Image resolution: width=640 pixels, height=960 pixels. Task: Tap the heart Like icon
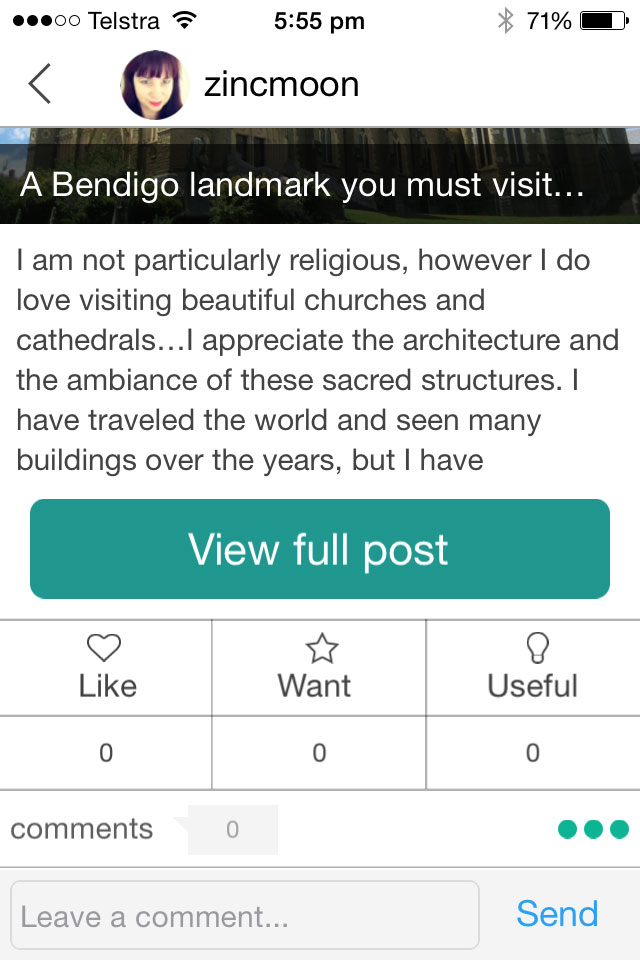click(104, 647)
